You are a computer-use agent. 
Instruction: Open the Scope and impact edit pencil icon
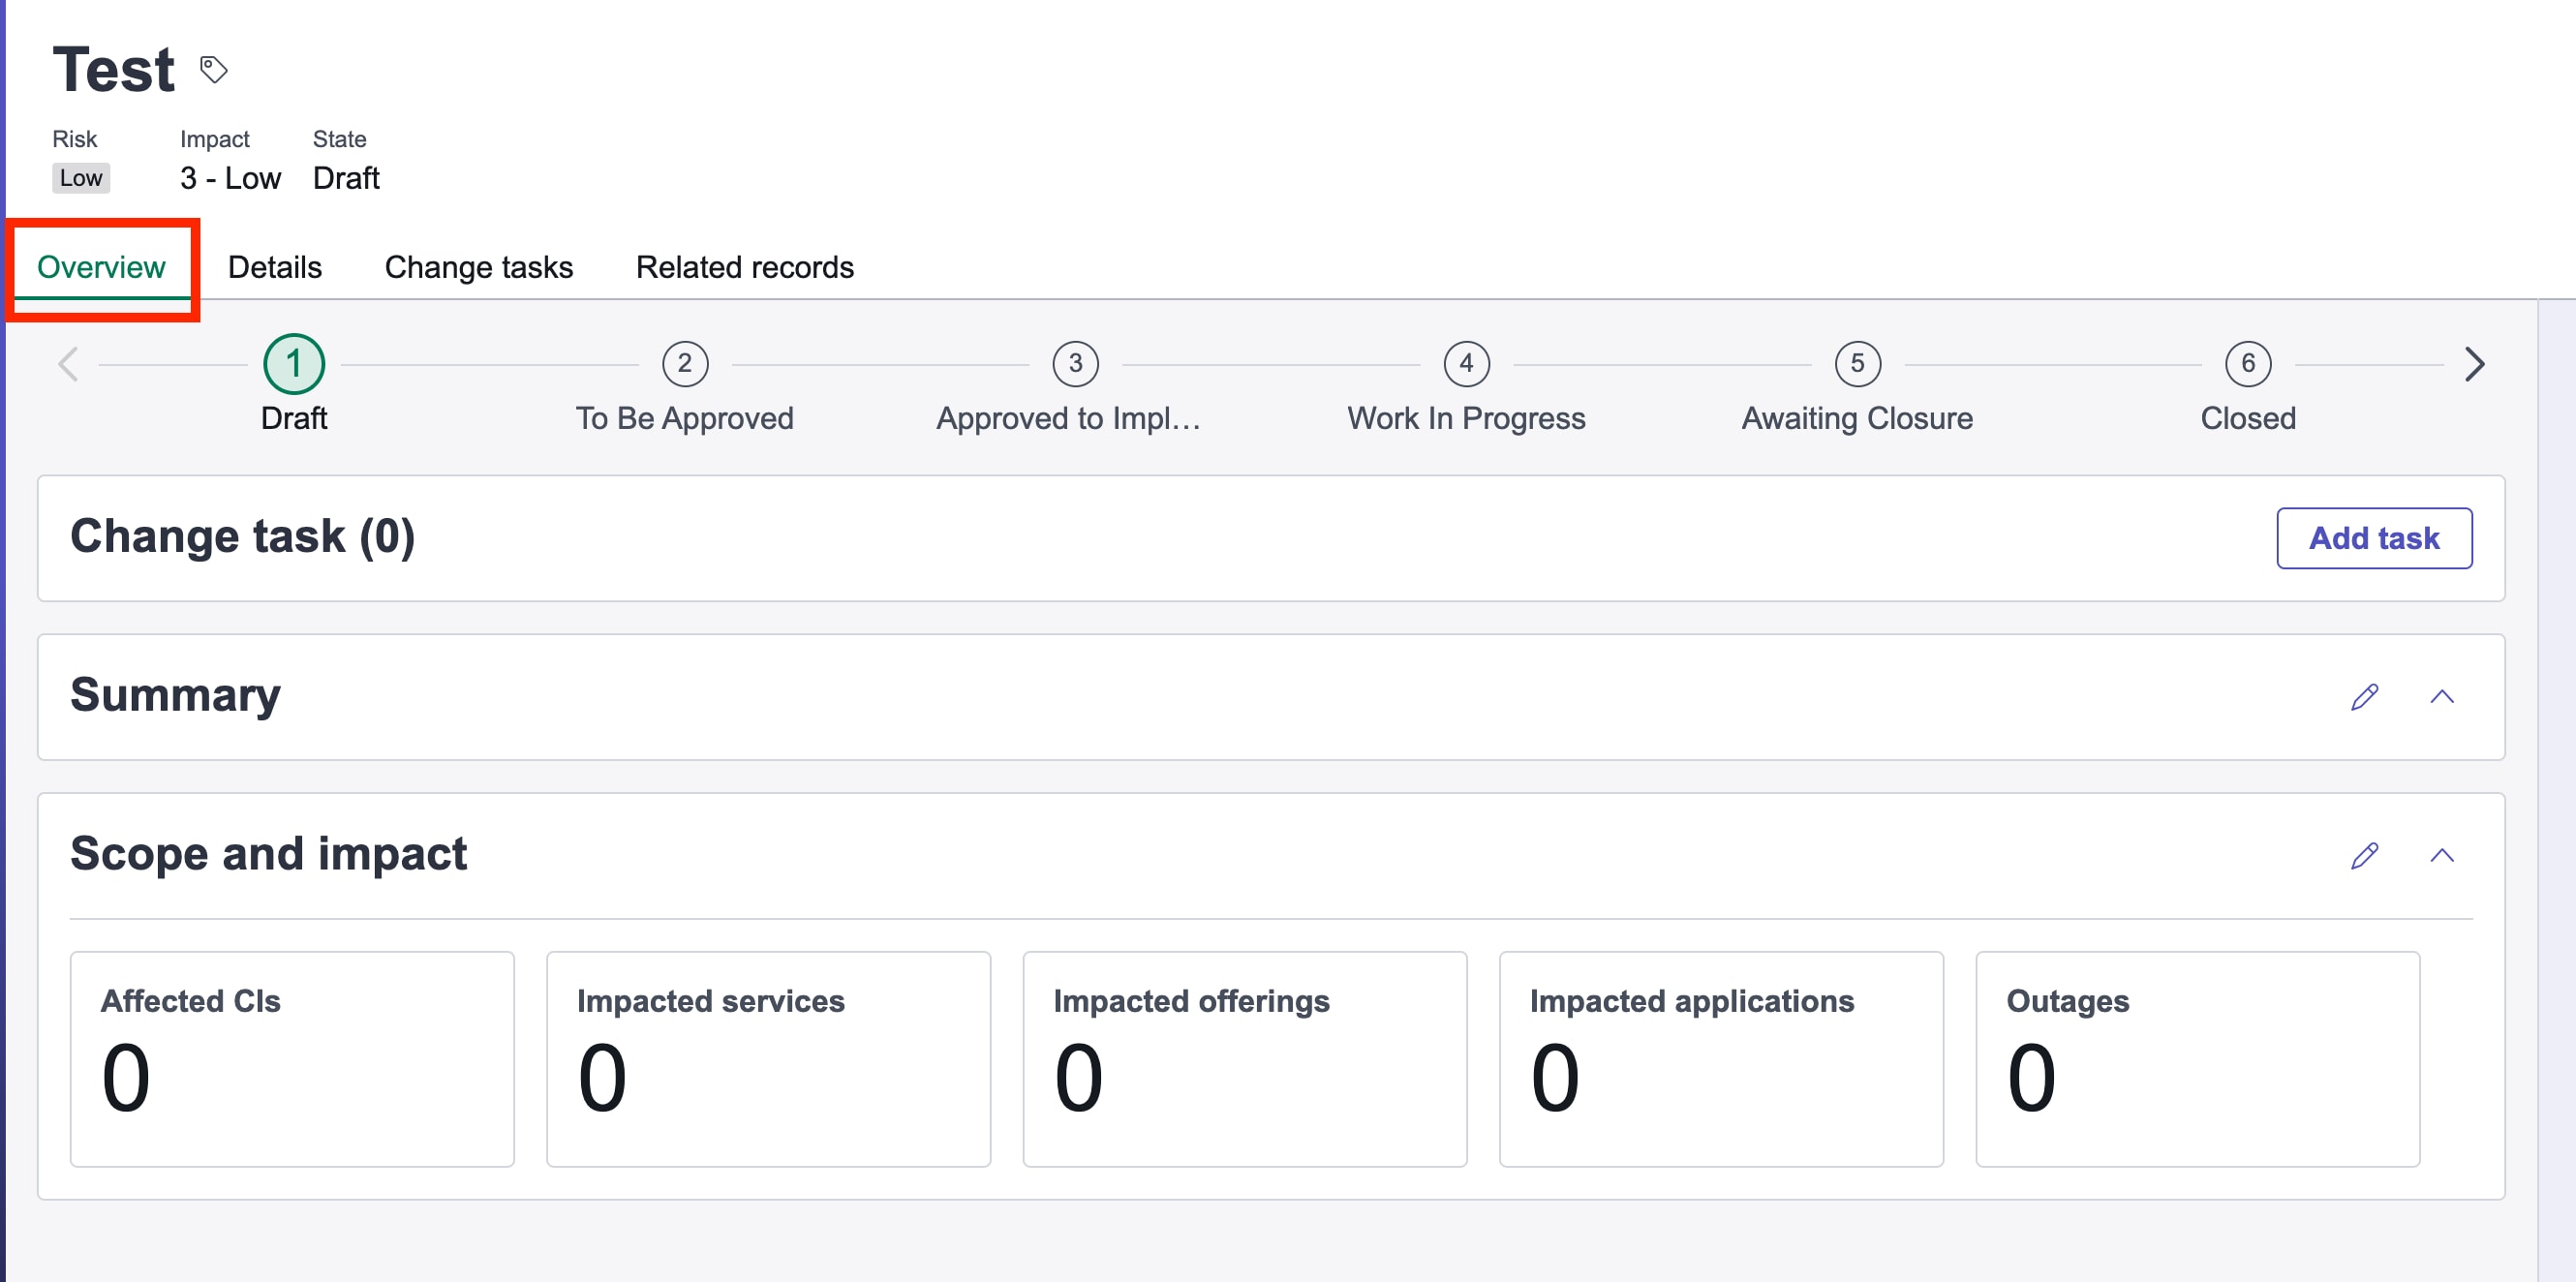point(2365,855)
